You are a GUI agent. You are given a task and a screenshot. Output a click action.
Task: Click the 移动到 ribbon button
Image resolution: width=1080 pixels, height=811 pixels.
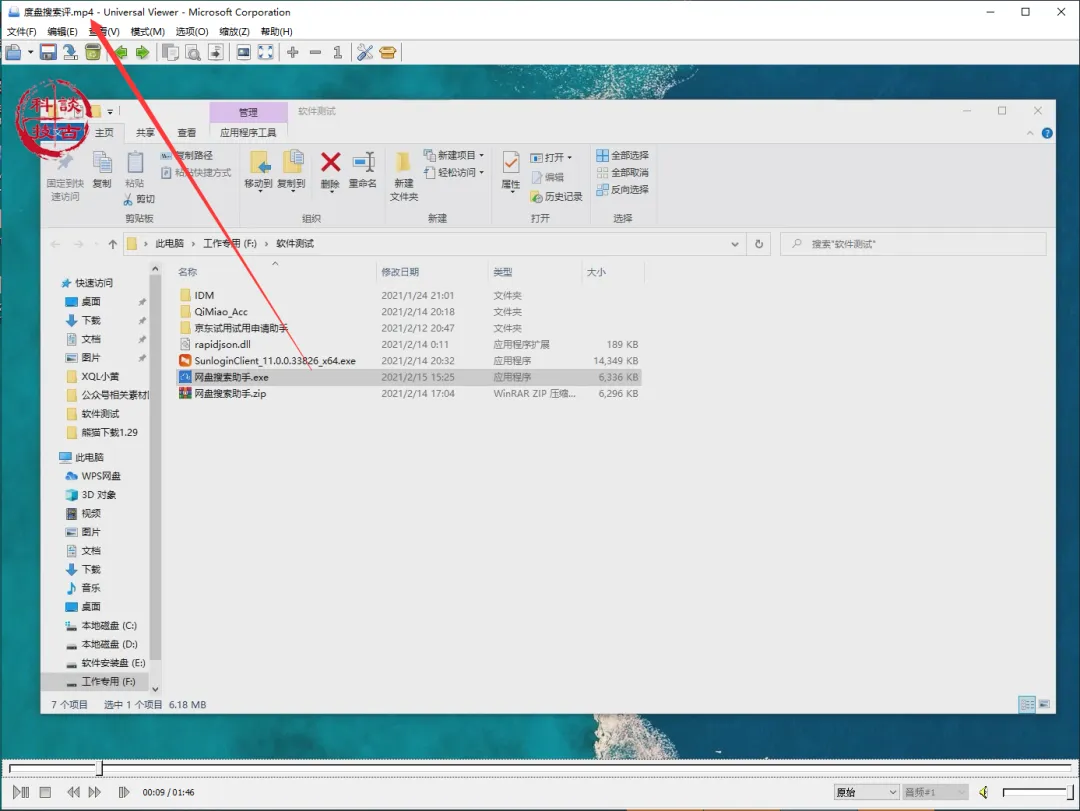pos(258,171)
